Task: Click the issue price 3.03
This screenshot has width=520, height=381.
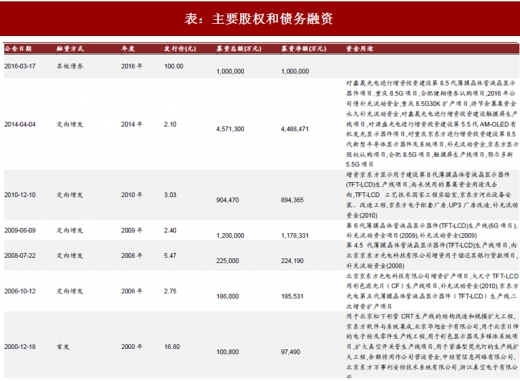Action: [170, 195]
